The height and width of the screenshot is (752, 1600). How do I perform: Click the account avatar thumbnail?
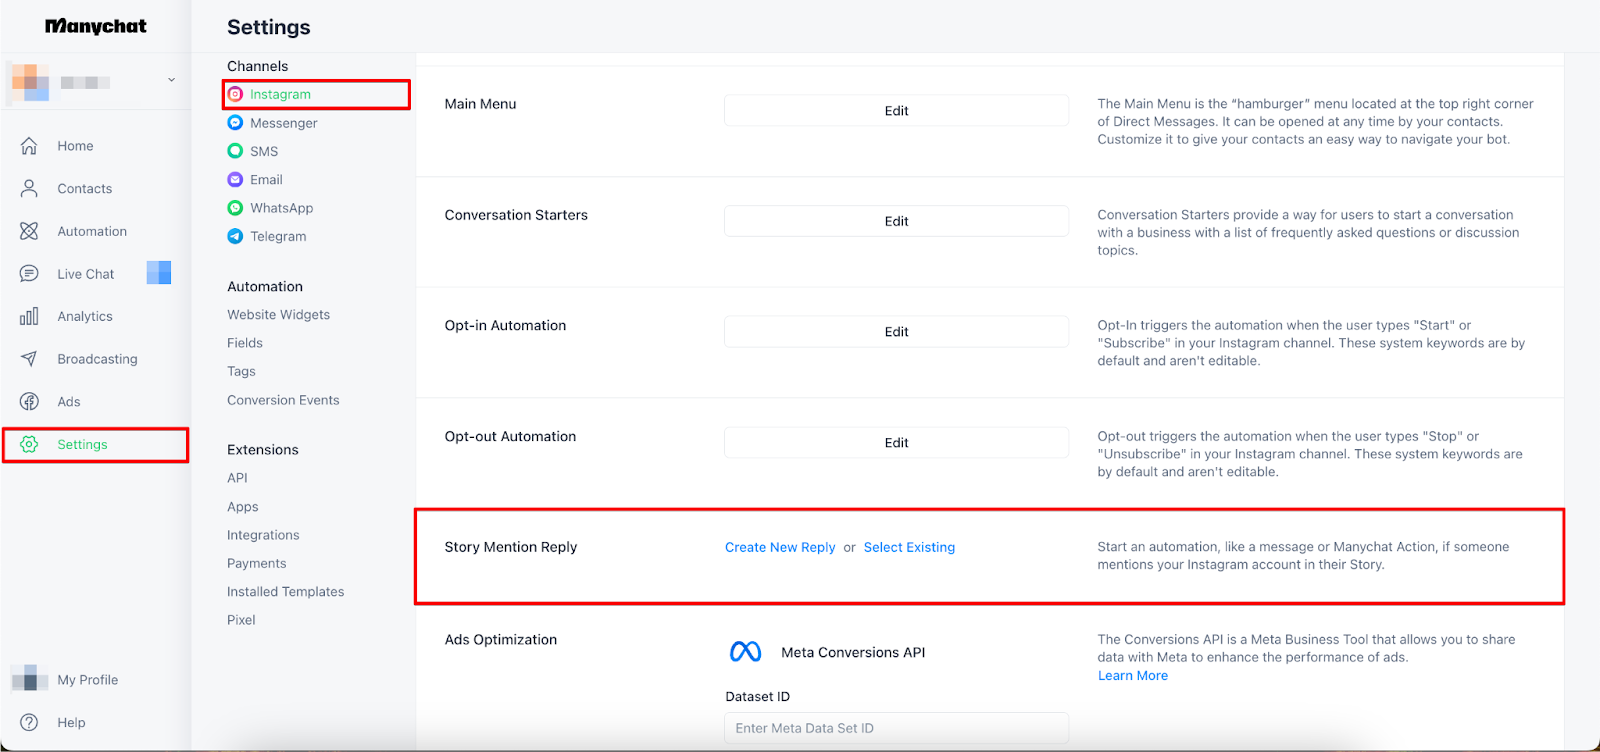(30, 81)
